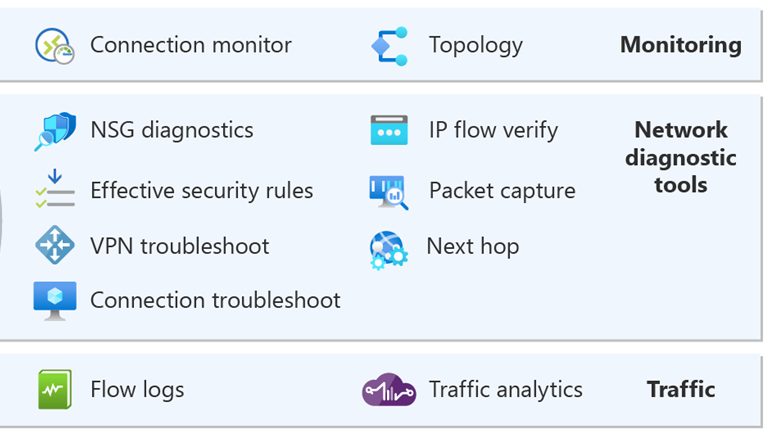Click the green Flow logs icon
772x434 pixels.
(54, 389)
